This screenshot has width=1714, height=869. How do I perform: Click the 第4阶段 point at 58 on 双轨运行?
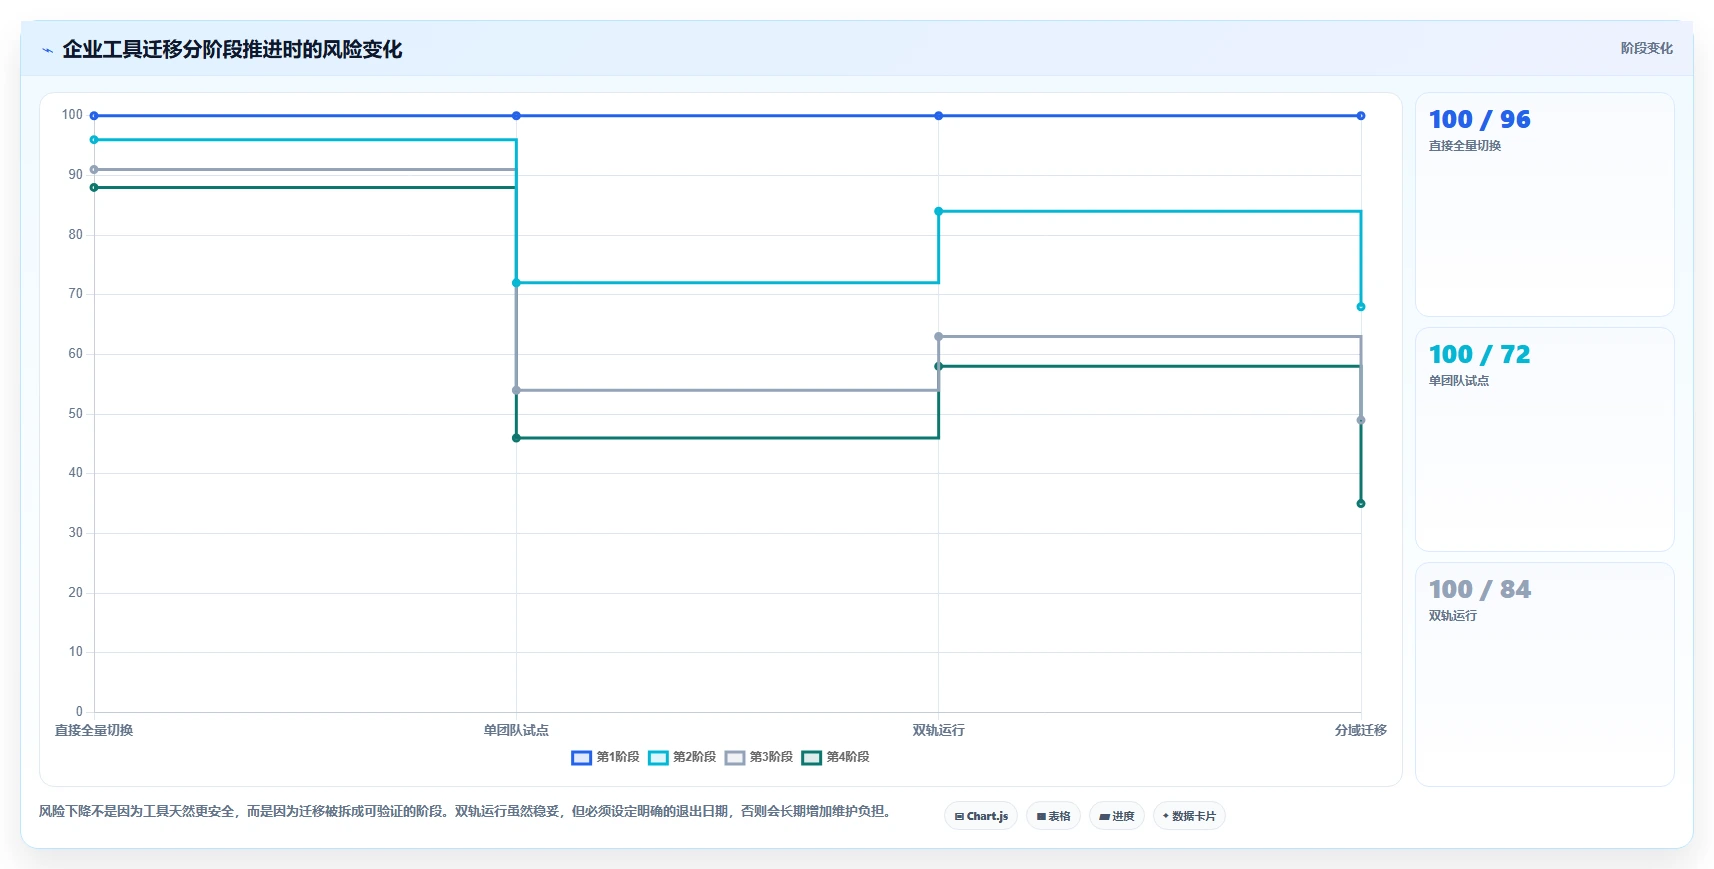pos(938,366)
